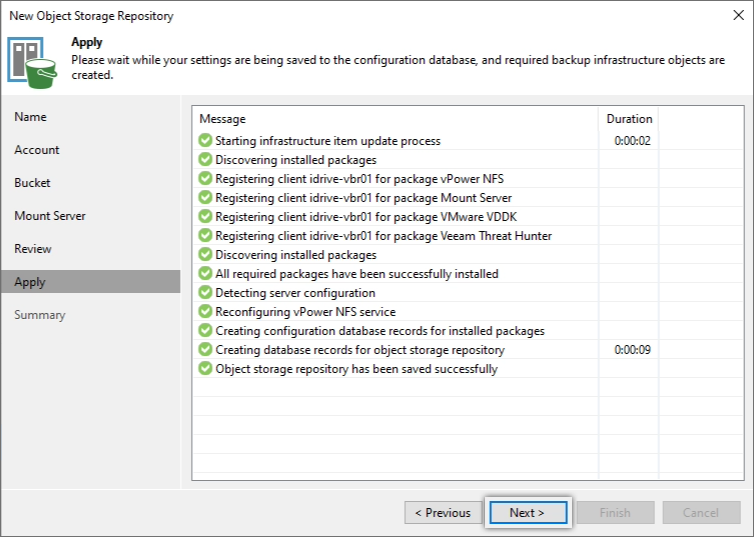This screenshot has height=537, width=754.
Task: Open the Review step
Action: (x=33, y=249)
